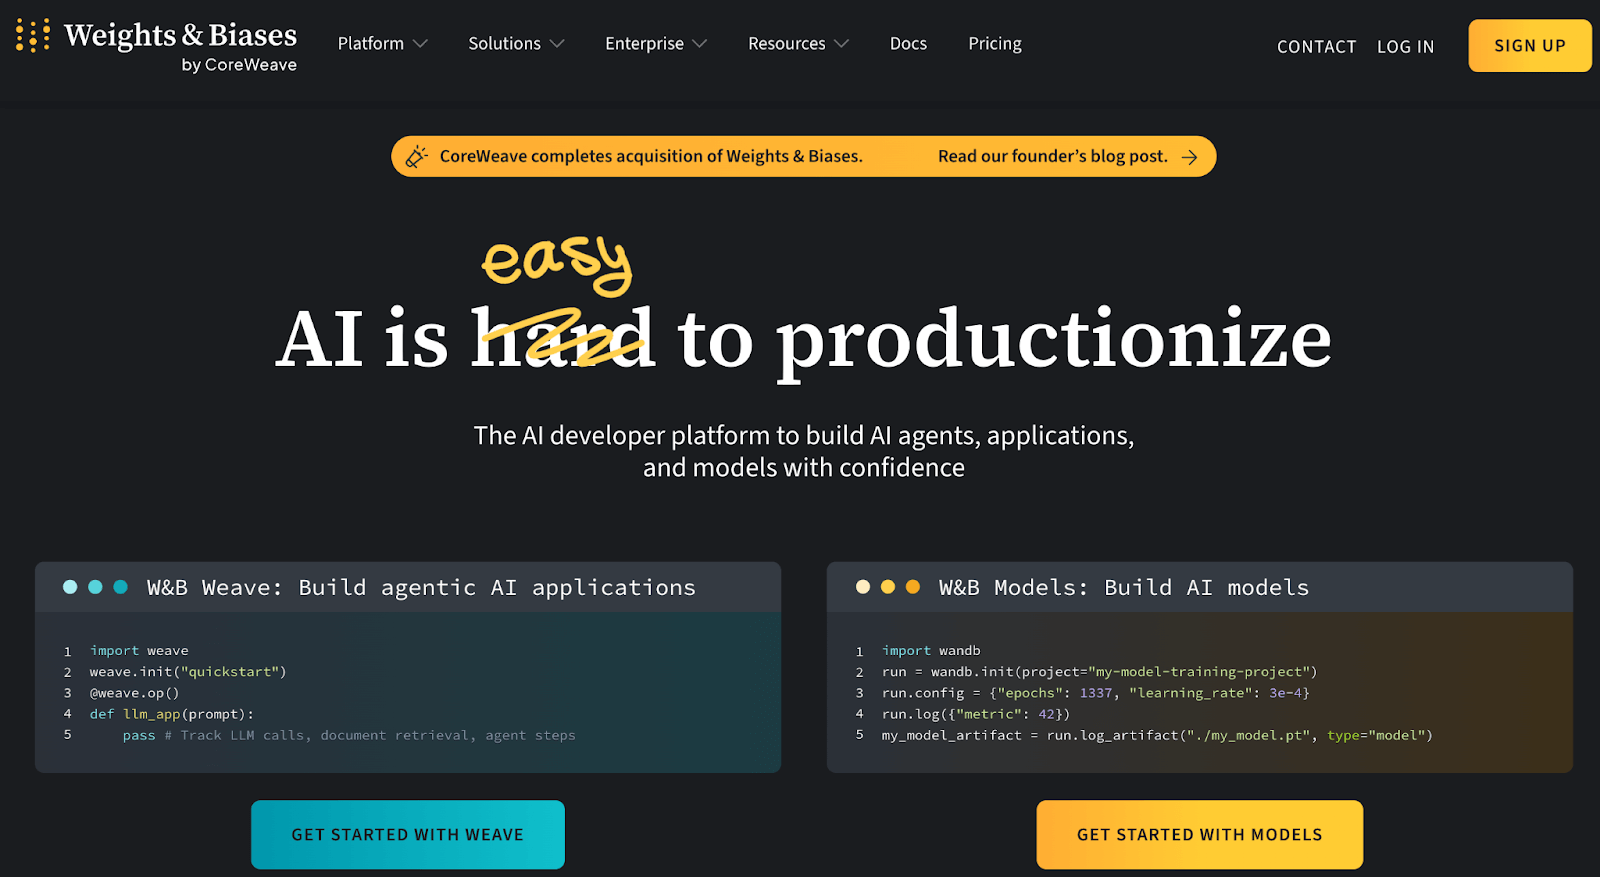Open the Solutions dropdown menu

pyautogui.click(x=516, y=44)
